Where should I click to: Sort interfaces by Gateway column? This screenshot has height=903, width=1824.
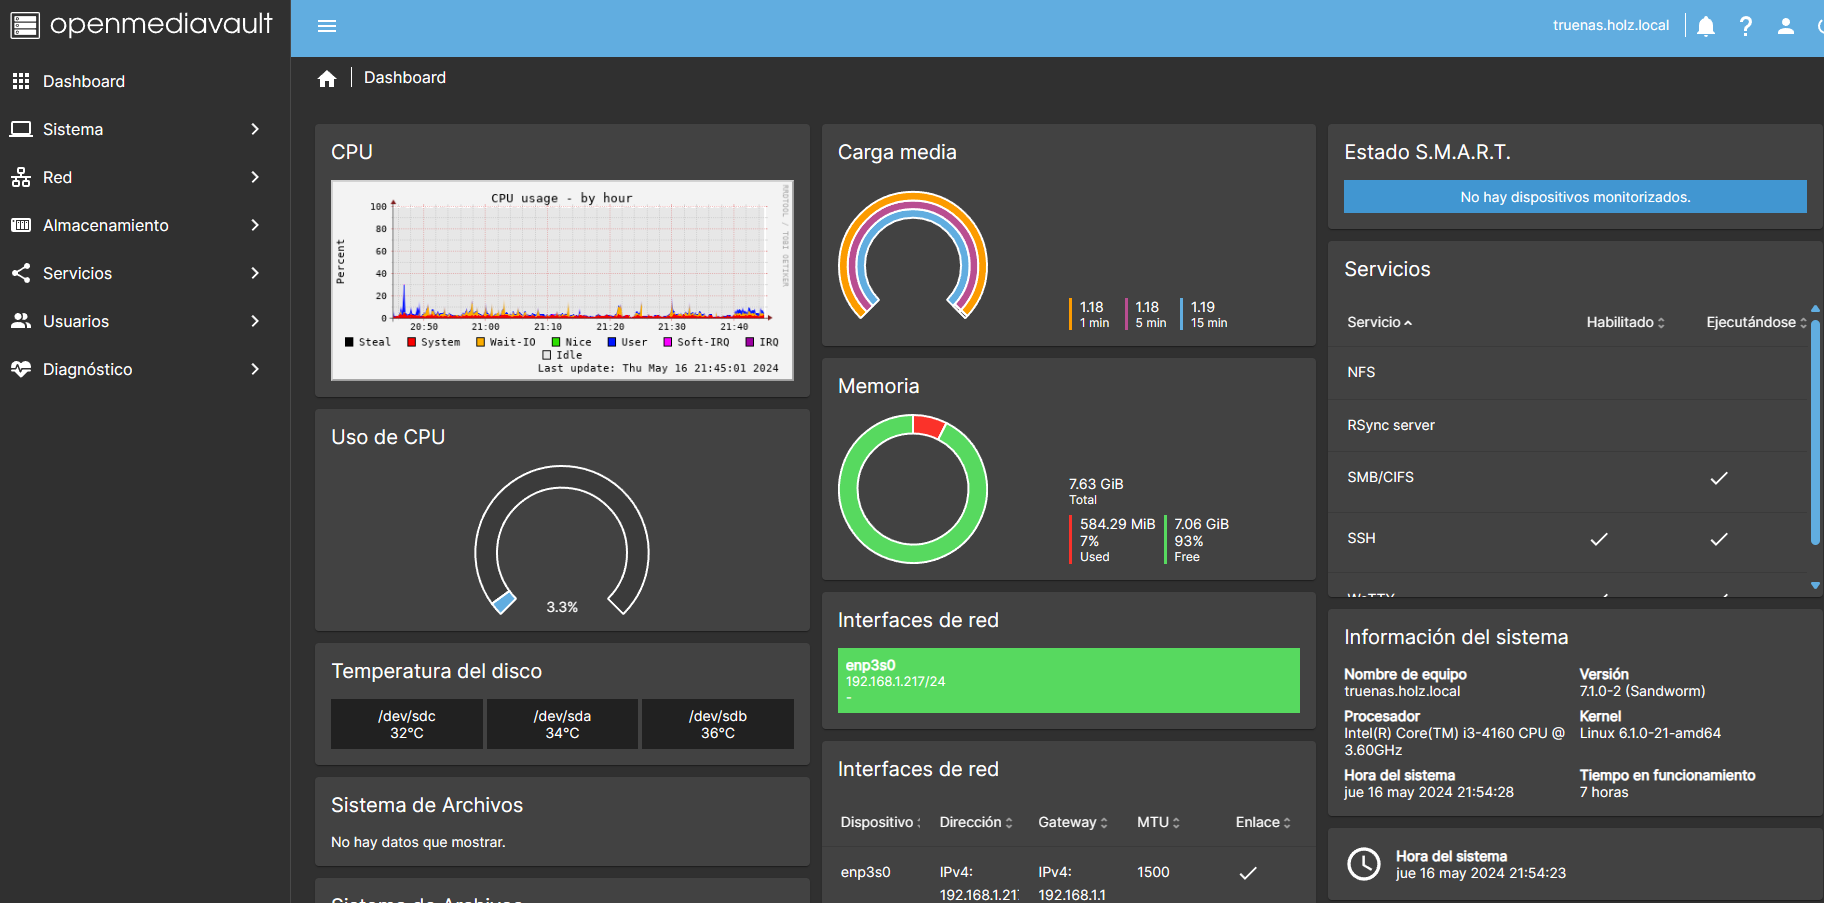pyautogui.click(x=1073, y=822)
